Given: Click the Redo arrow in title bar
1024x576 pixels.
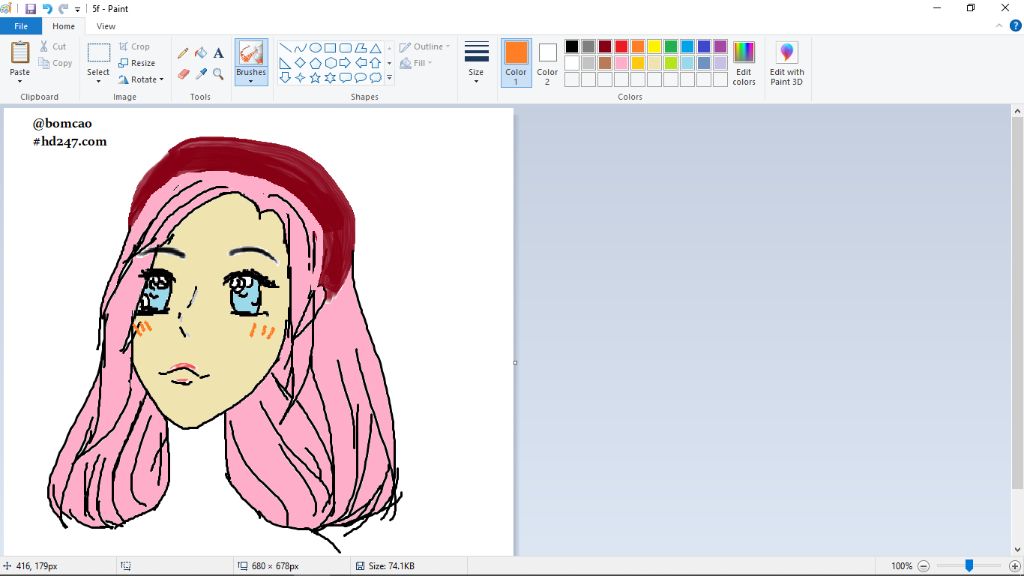Looking at the screenshot, I should (x=63, y=8).
